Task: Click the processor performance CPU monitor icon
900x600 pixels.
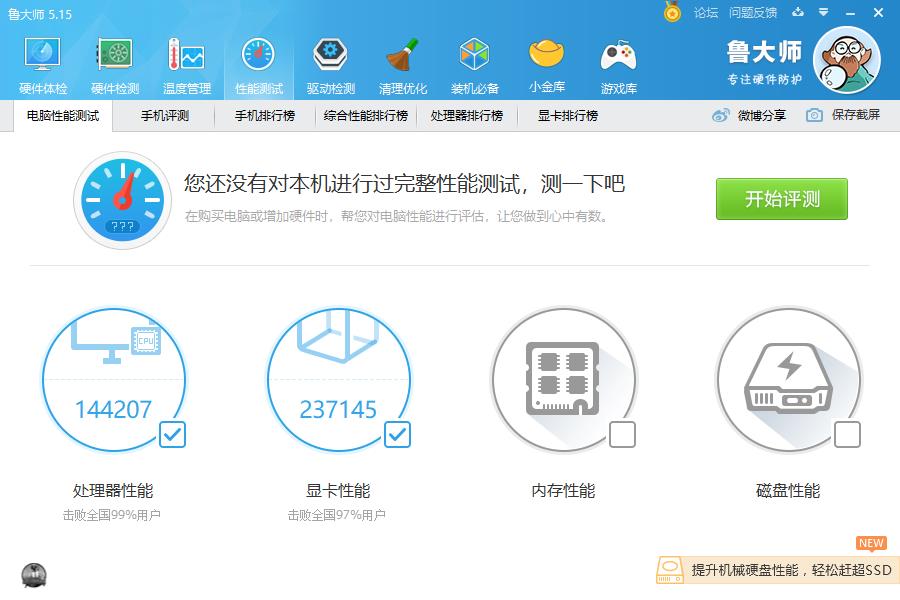Action: pos(115,344)
